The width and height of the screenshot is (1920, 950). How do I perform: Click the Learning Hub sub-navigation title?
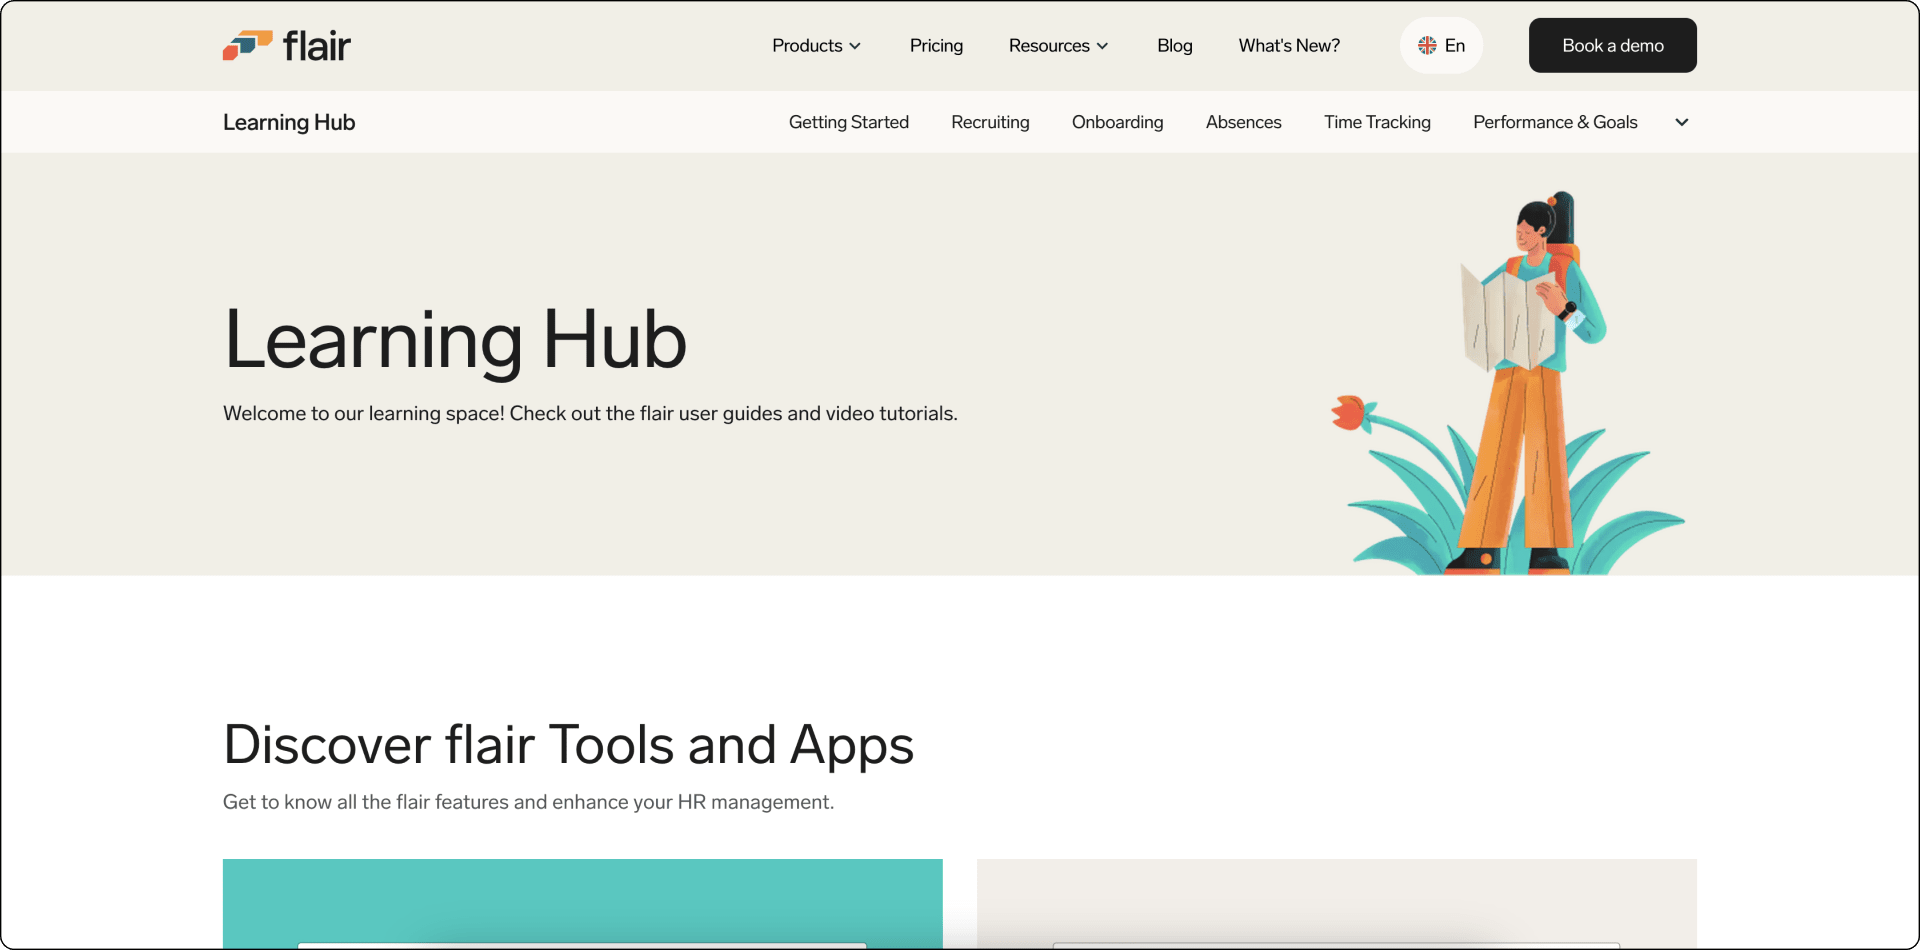pos(289,122)
